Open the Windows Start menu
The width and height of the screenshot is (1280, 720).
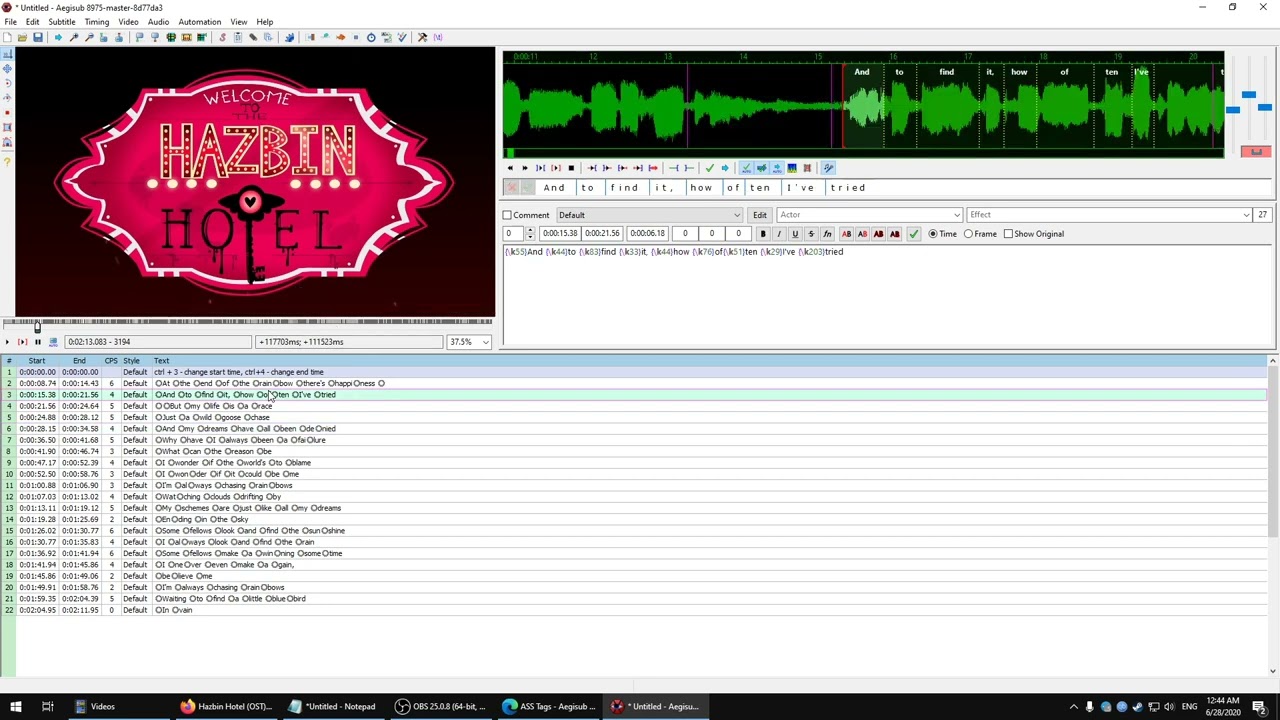click(16, 707)
